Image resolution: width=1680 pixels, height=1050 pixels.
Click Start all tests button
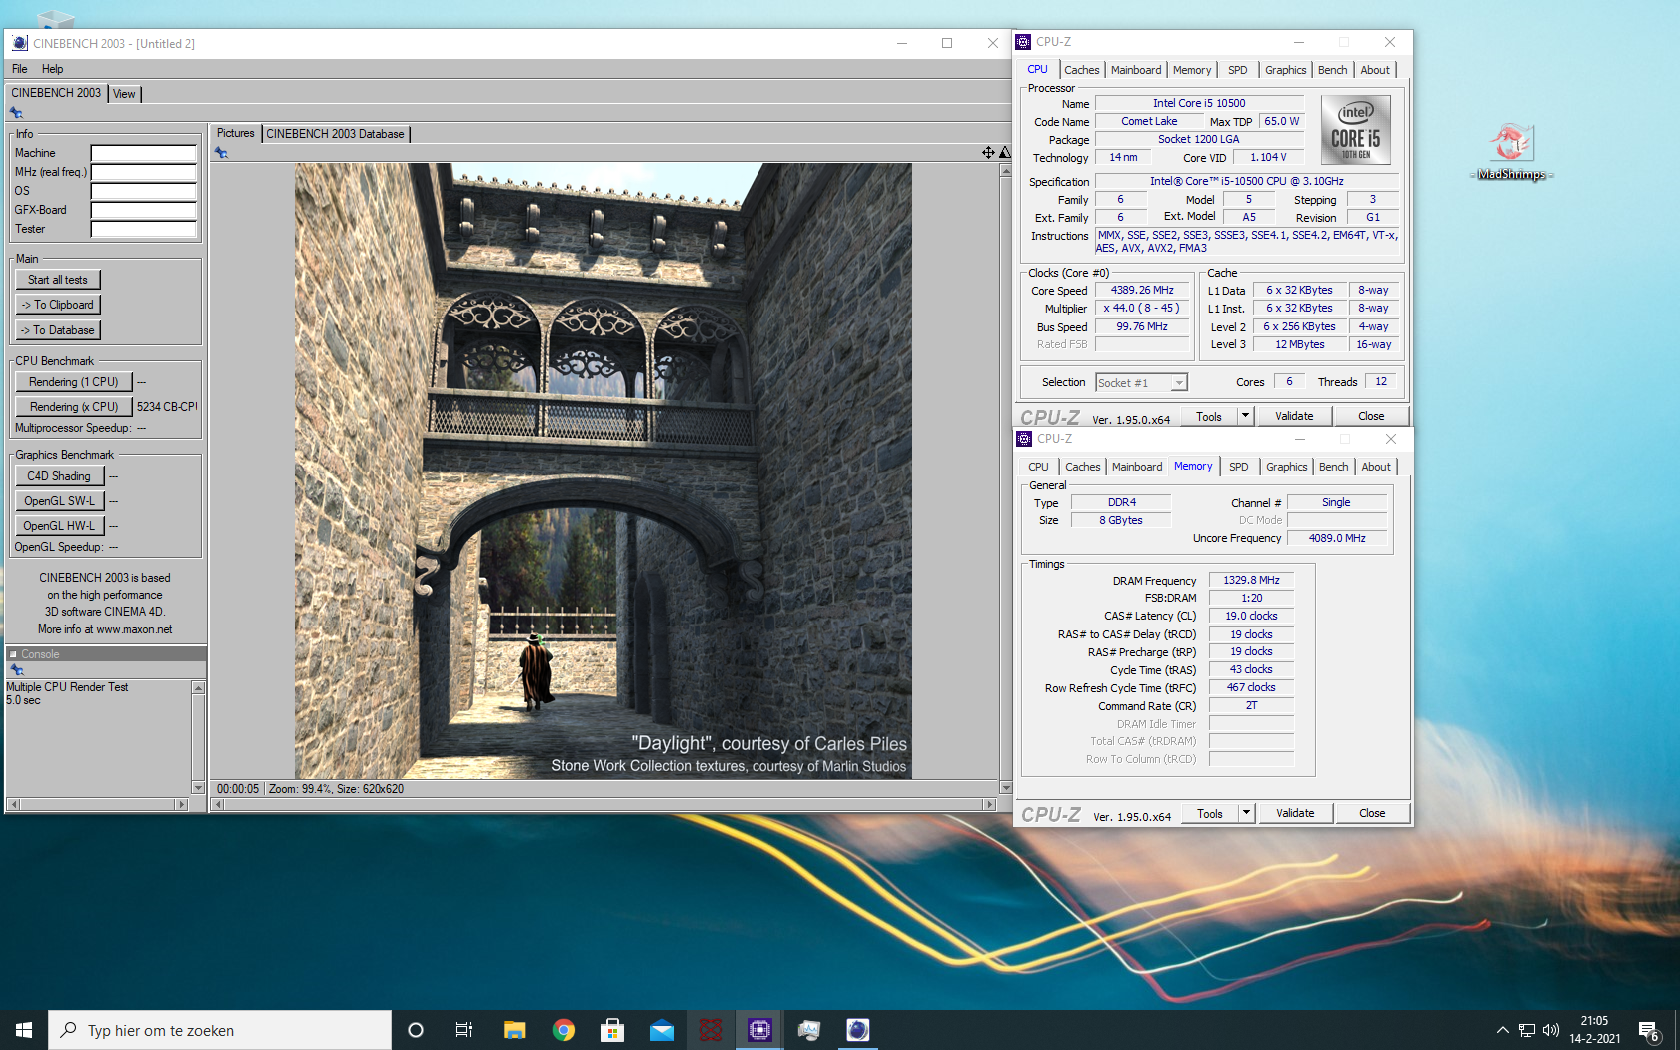click(x=58, y=280)
